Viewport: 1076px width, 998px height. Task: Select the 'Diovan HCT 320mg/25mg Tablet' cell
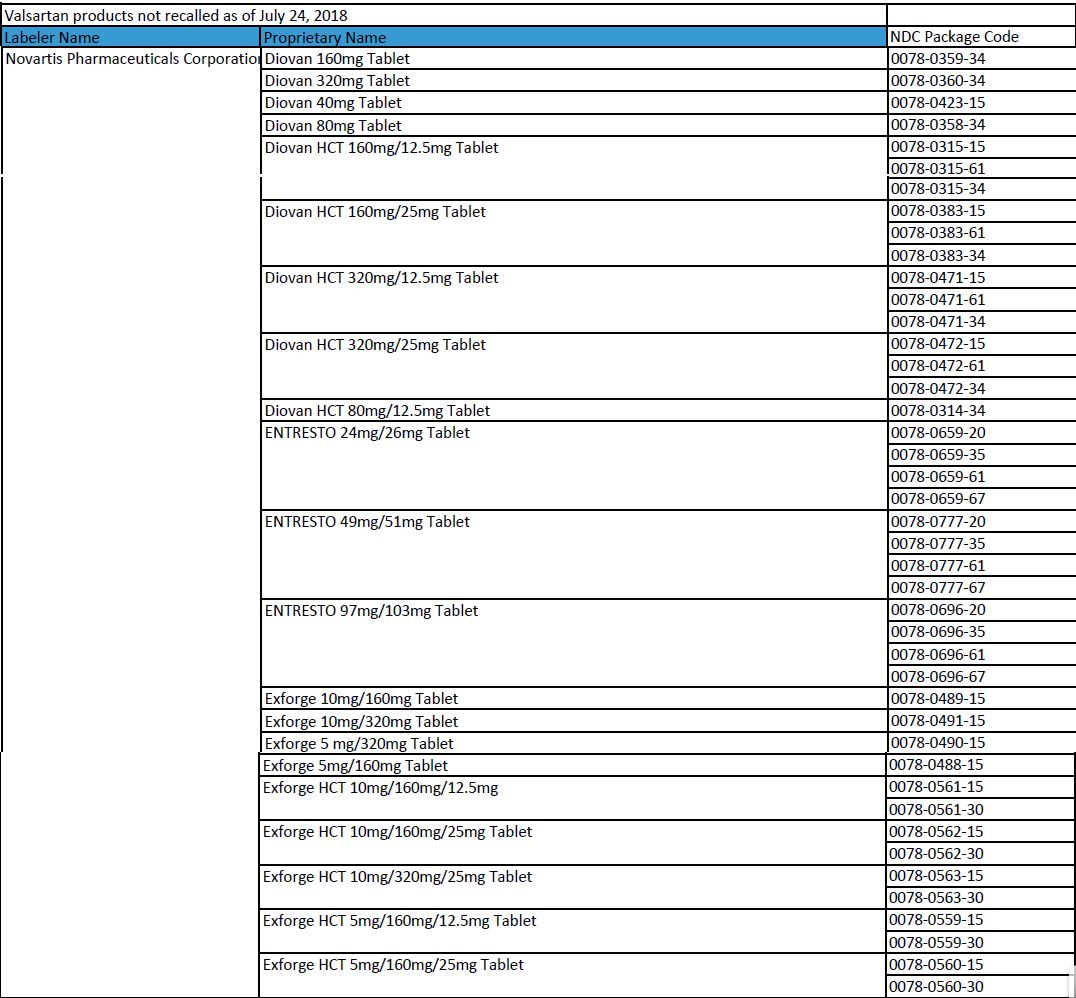click(x=574, y=366)
